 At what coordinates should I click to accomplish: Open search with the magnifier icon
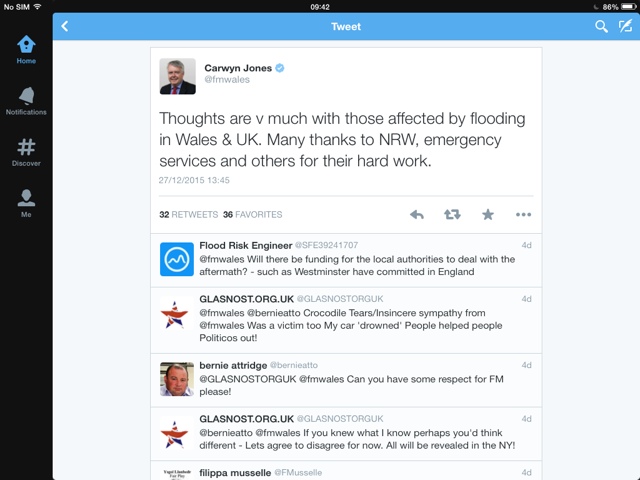tap(601, 27)
